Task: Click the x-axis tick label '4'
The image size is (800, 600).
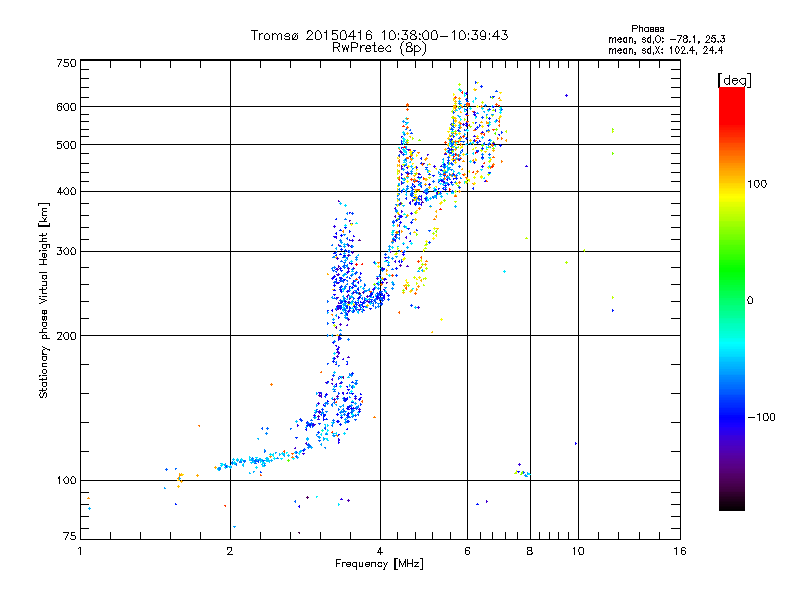Action: point(380,551)
